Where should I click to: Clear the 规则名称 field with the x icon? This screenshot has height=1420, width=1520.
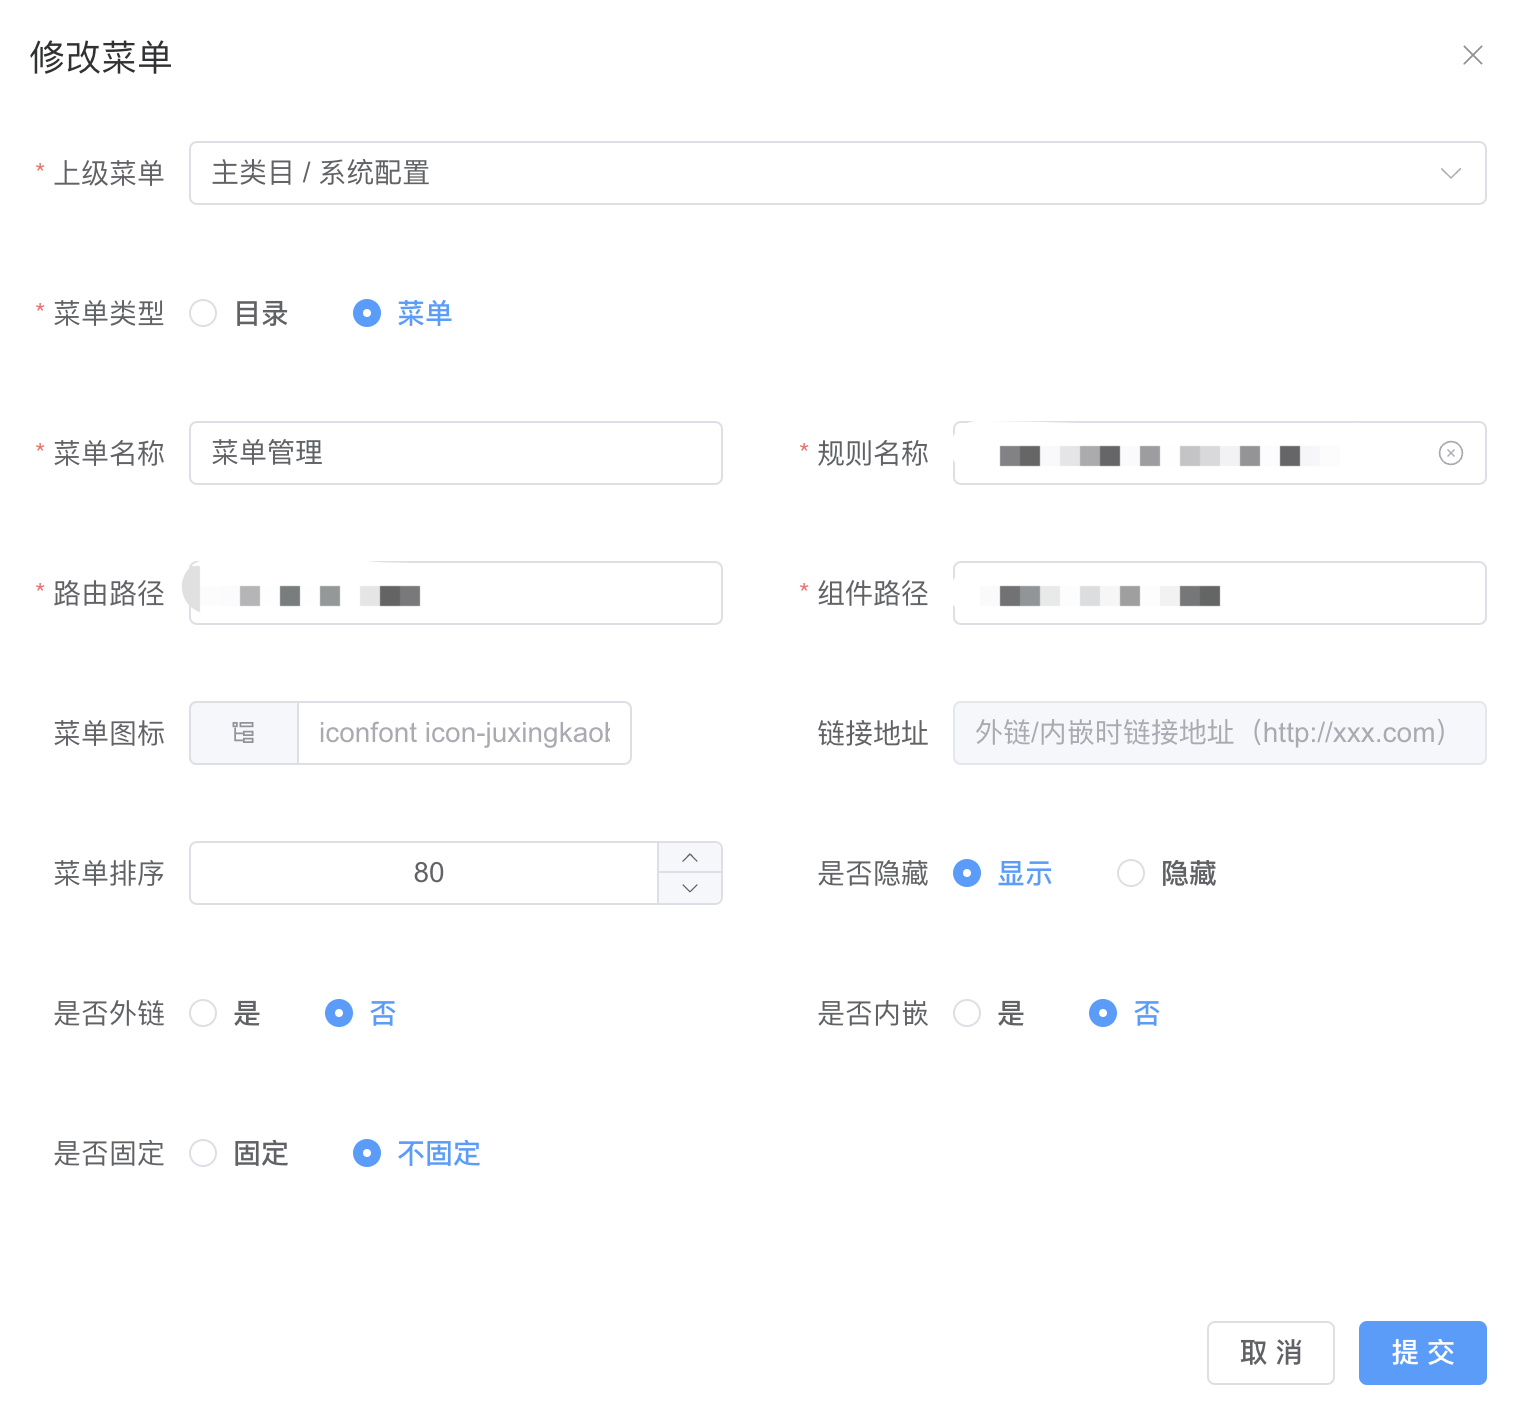1450,453
